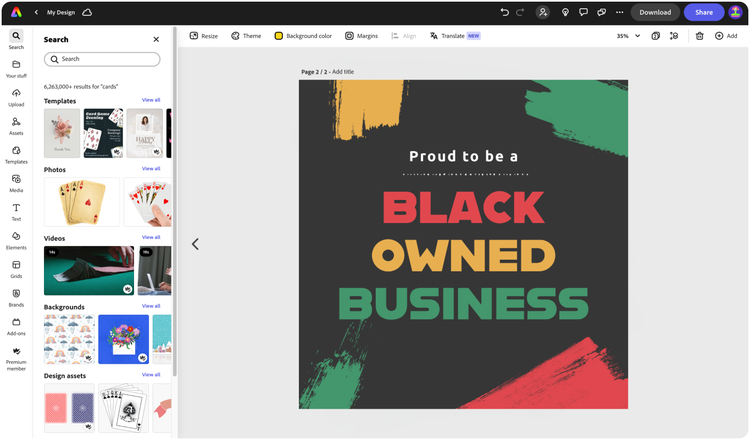Select the rainbow clouds pattern background
The image size is (750, 440).
69,339
